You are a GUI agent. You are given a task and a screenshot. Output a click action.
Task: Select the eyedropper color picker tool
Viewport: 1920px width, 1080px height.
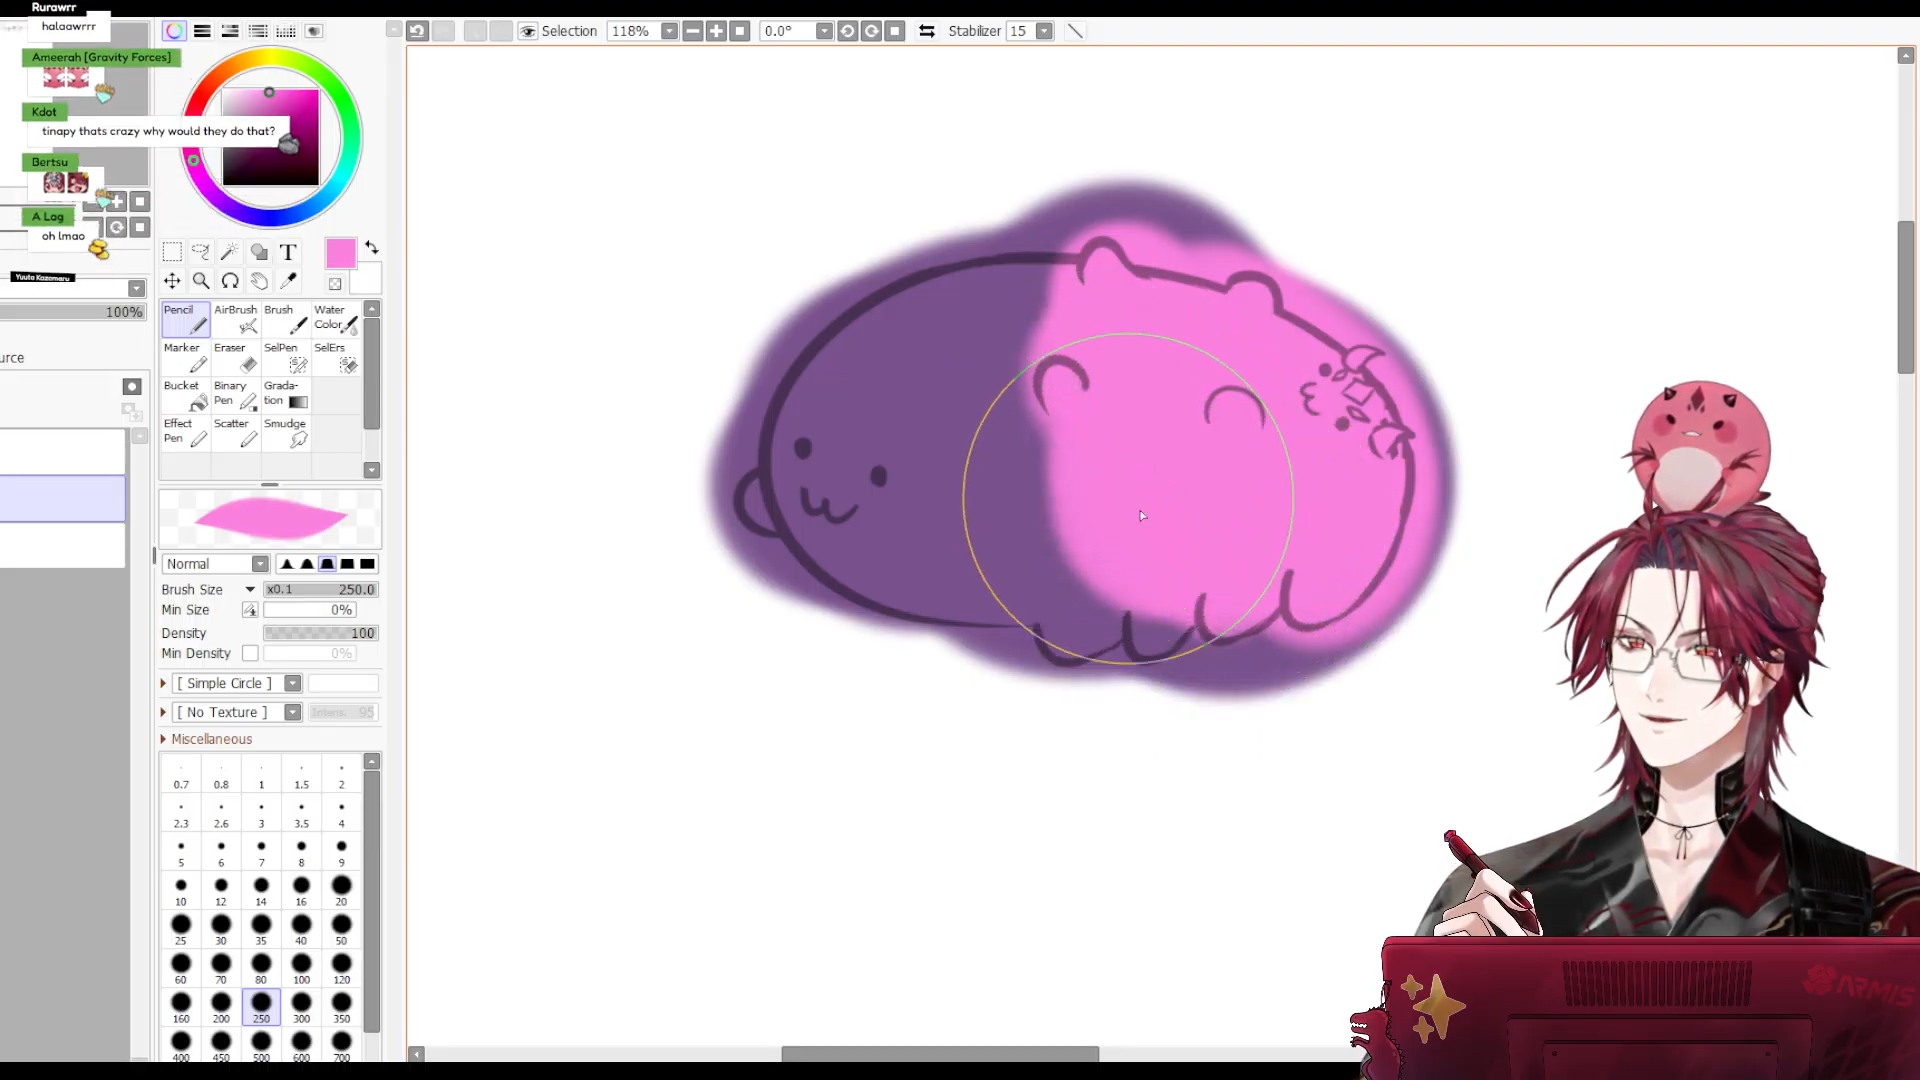(288, 281)
